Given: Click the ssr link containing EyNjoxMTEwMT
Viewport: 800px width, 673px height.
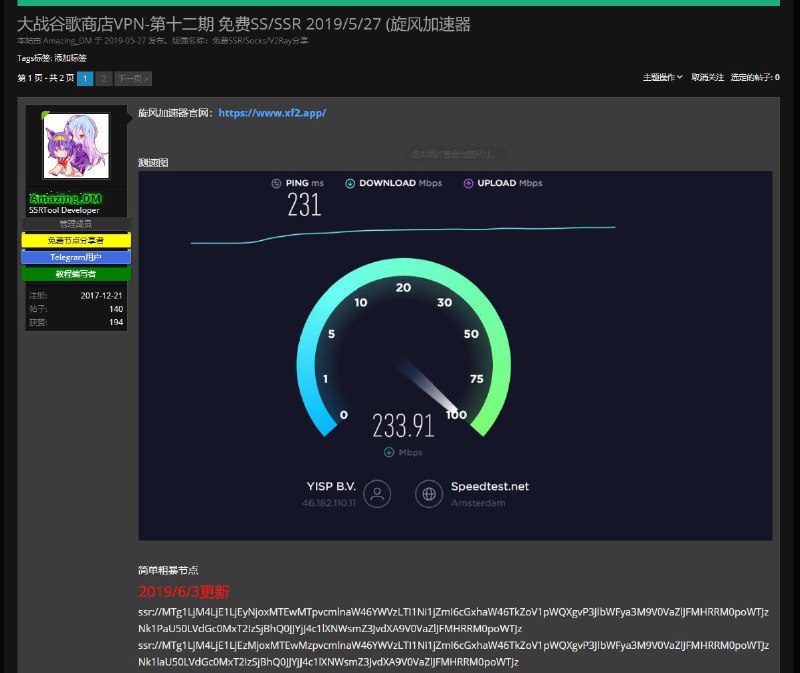Looking at the screenshot, I should 454,620.
